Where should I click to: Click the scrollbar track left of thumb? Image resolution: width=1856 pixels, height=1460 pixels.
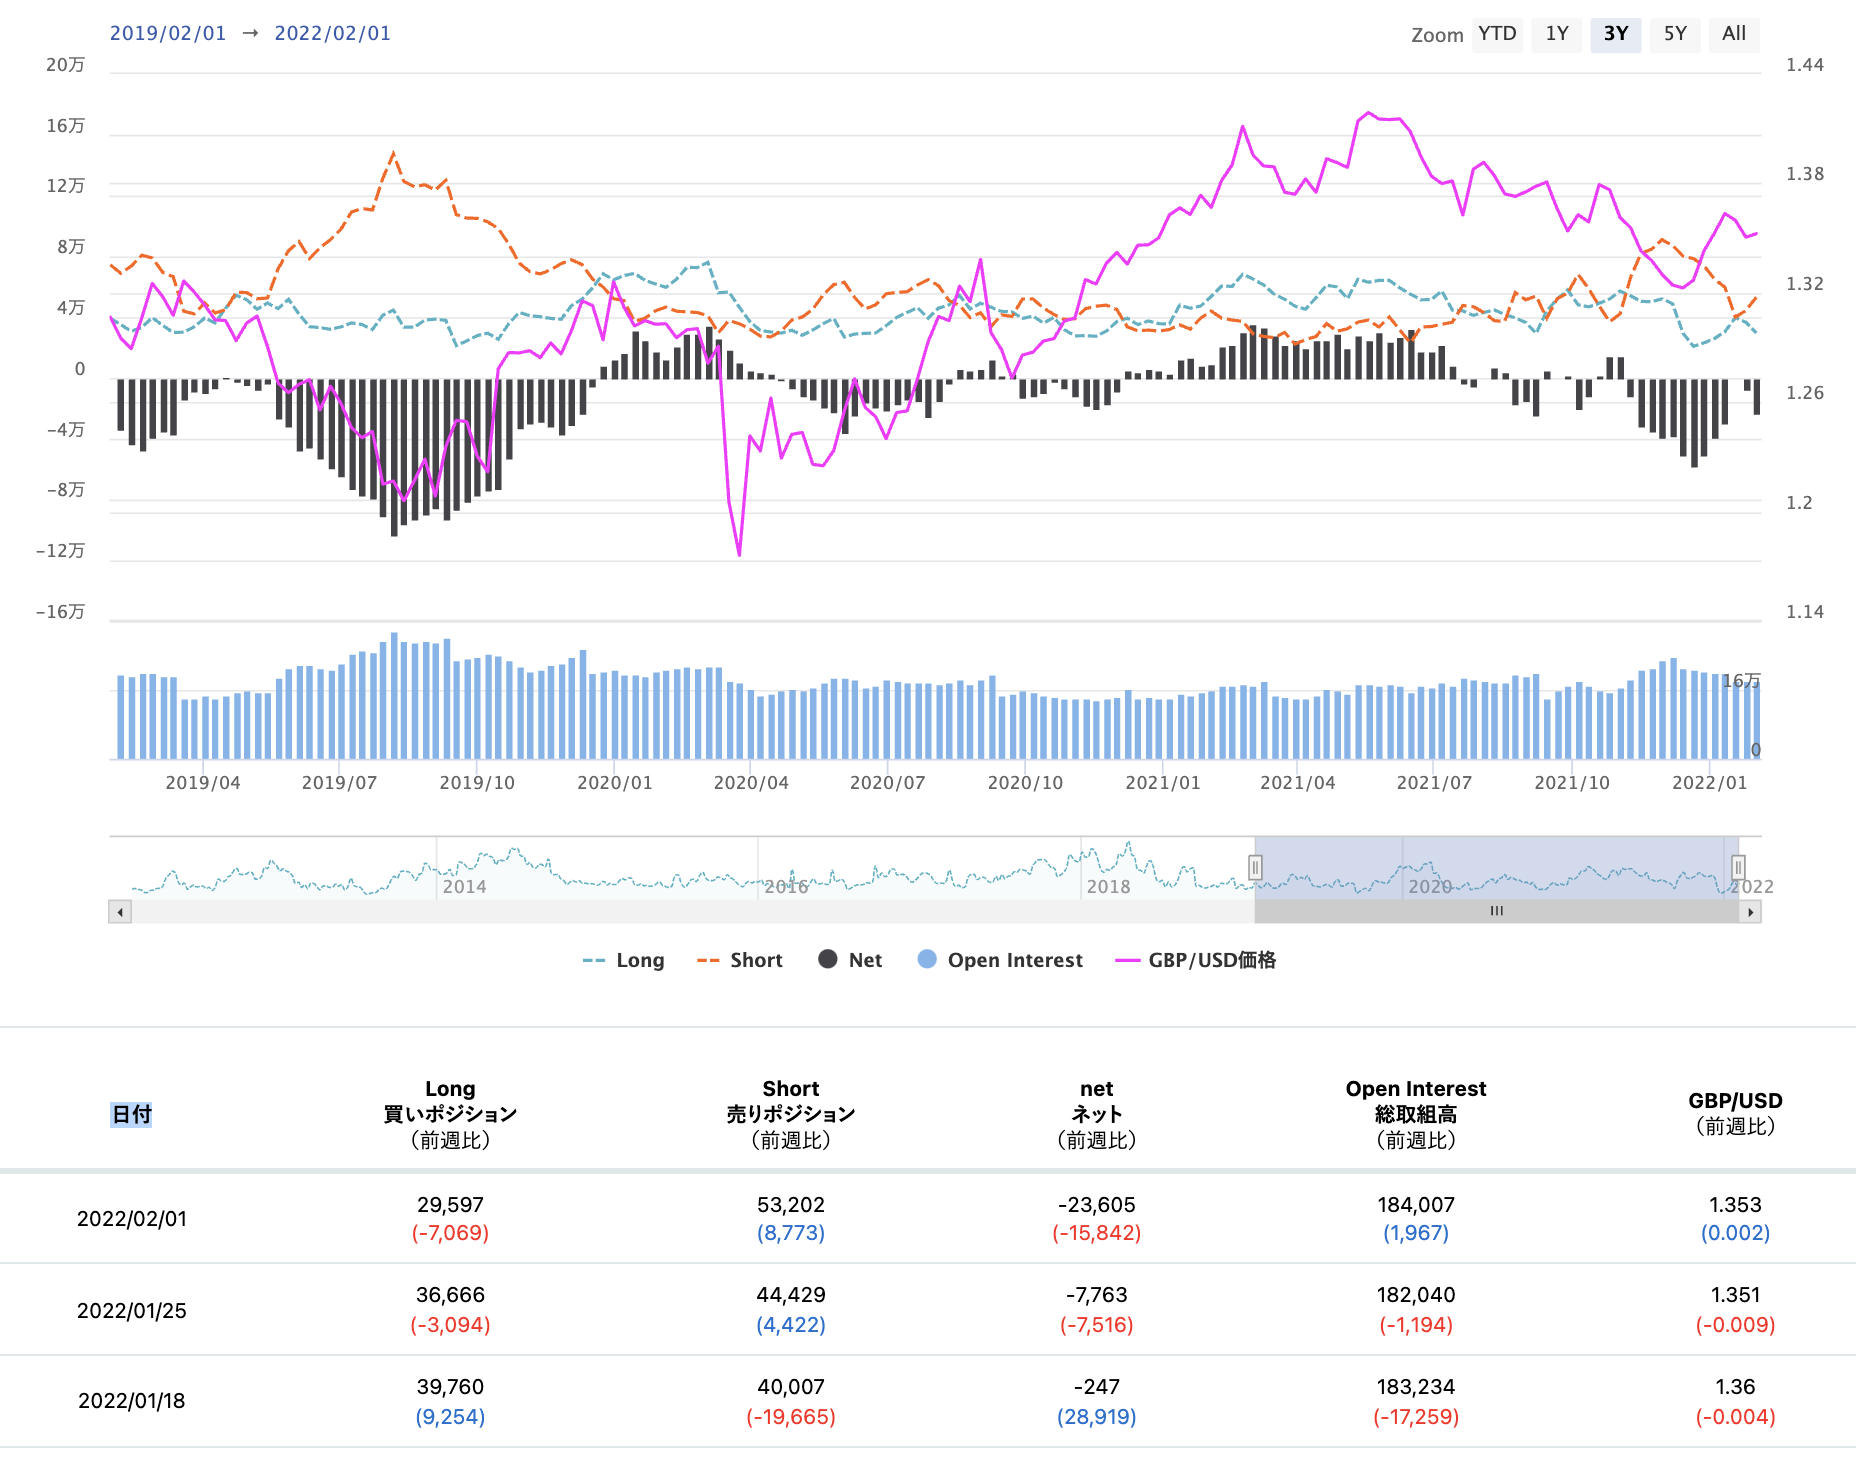[x=692, y=911]
